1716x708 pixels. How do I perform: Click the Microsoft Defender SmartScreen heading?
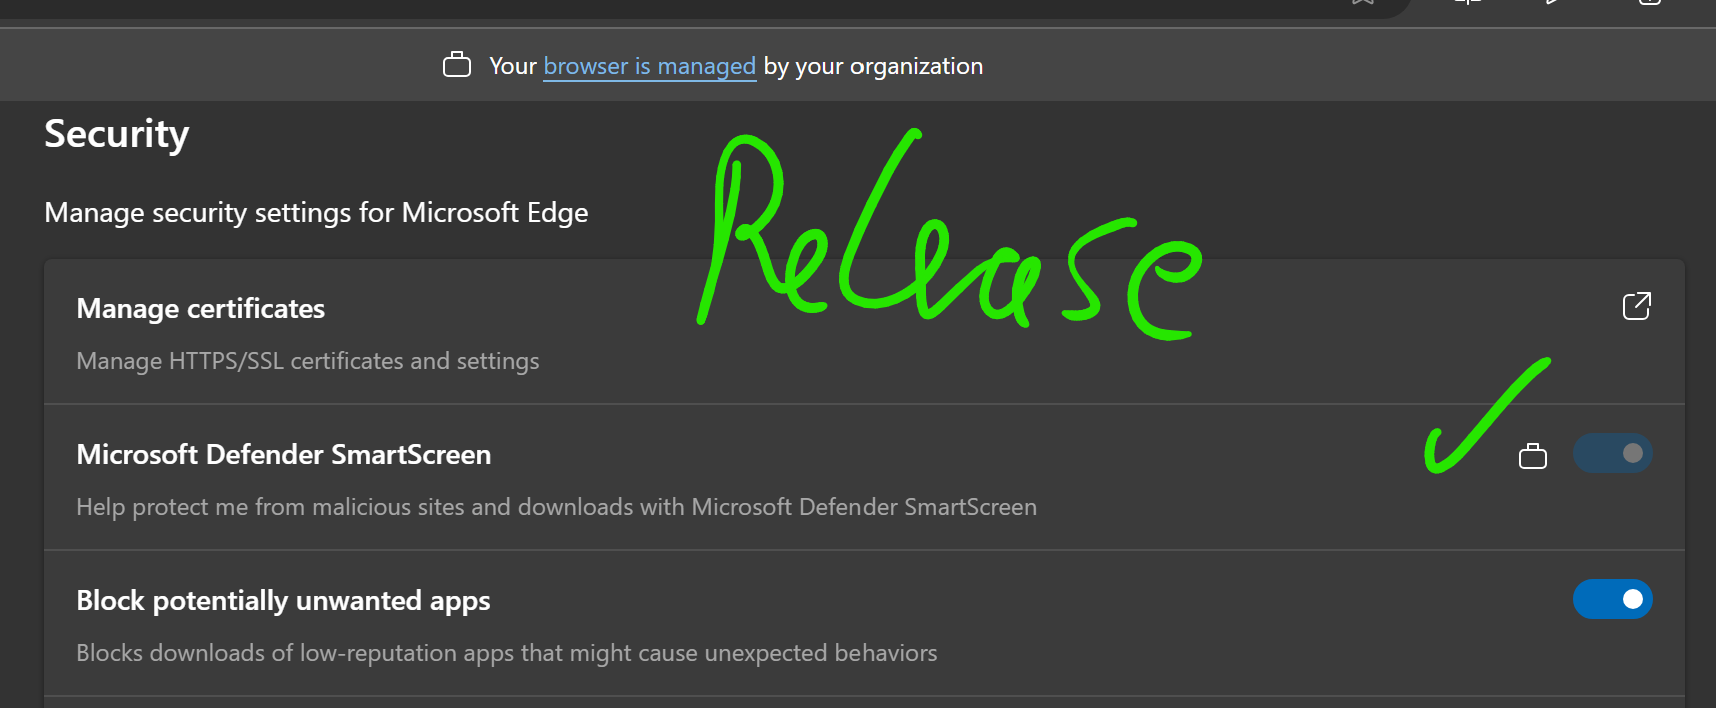click(x=284, y=455)
